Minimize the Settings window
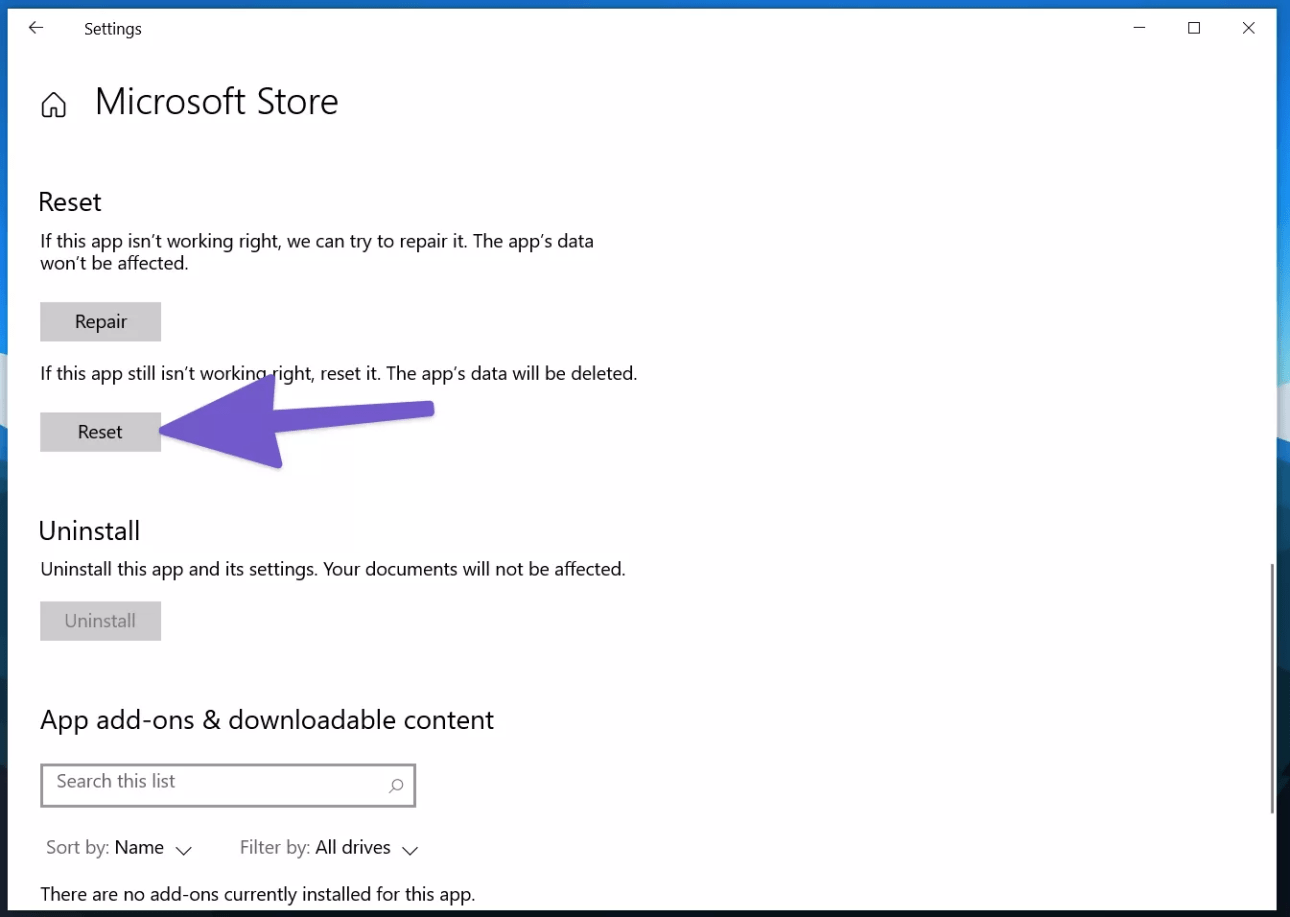1290x917 pixels. pos(1139,29)
